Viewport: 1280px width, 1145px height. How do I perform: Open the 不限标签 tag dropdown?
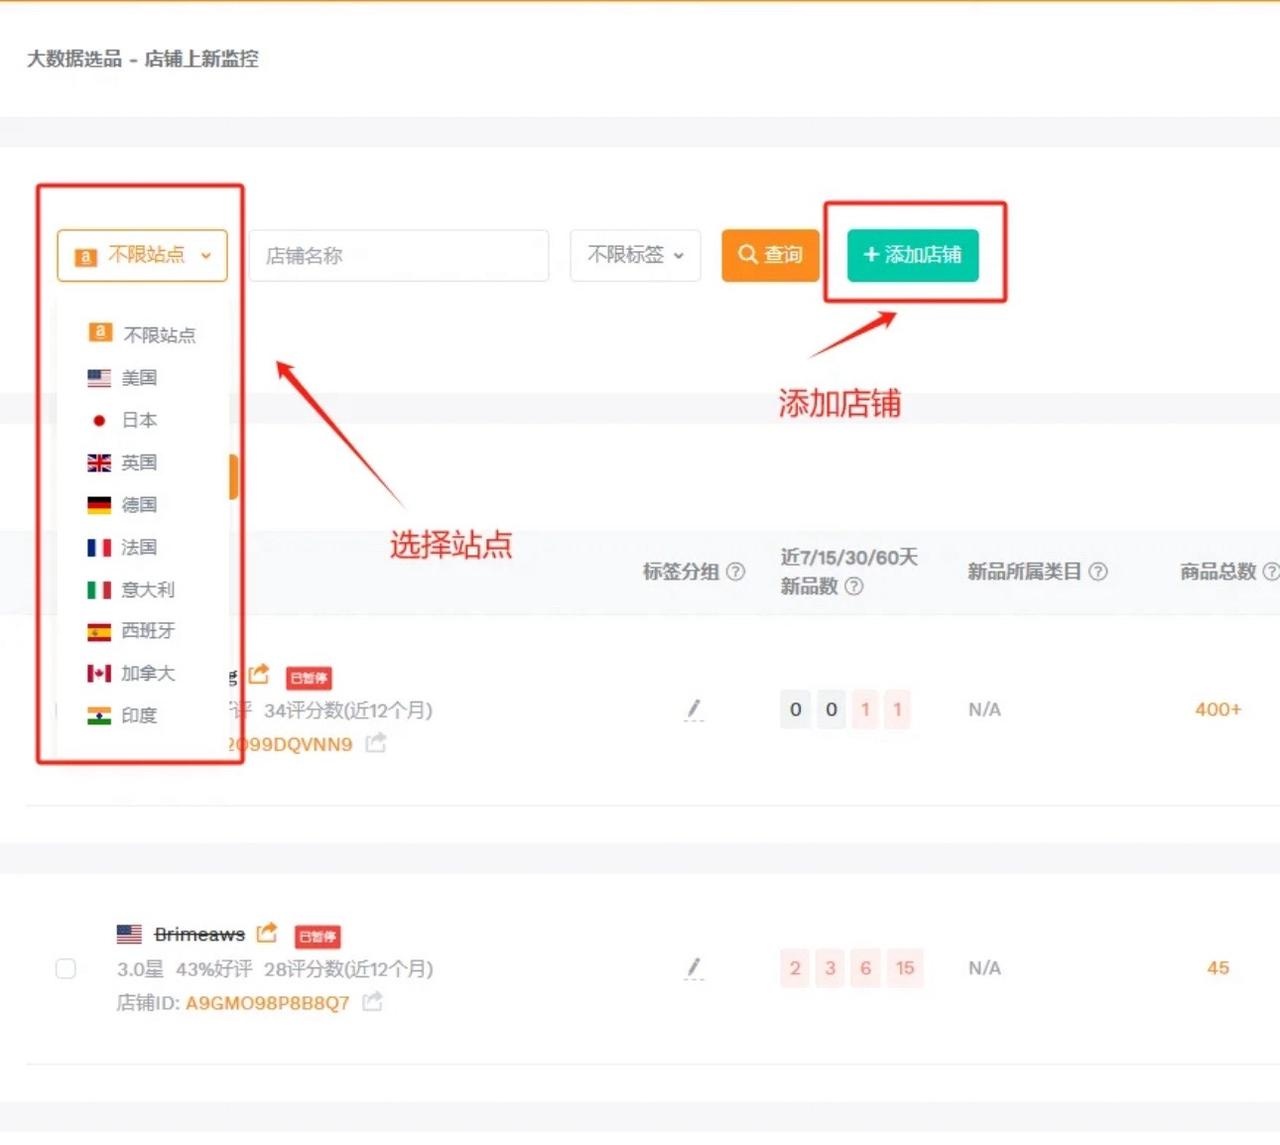click(x=635, y=256)
